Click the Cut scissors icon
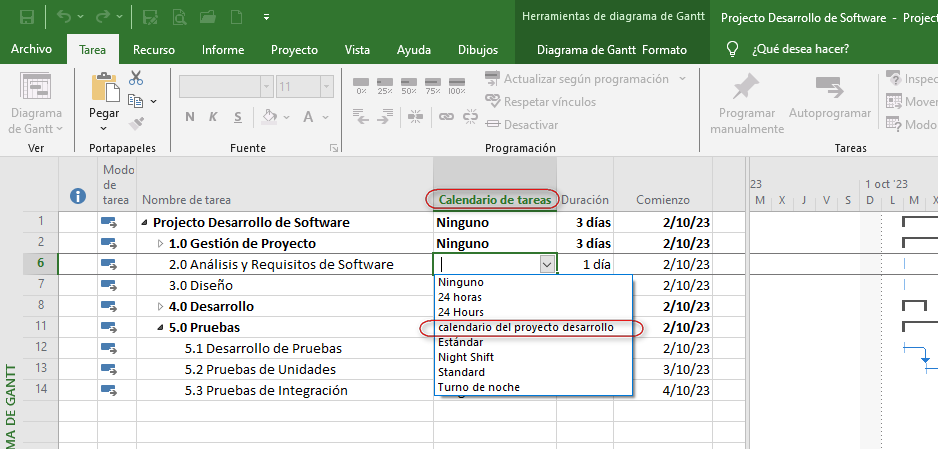938x449 pixels. click(137, 78)
